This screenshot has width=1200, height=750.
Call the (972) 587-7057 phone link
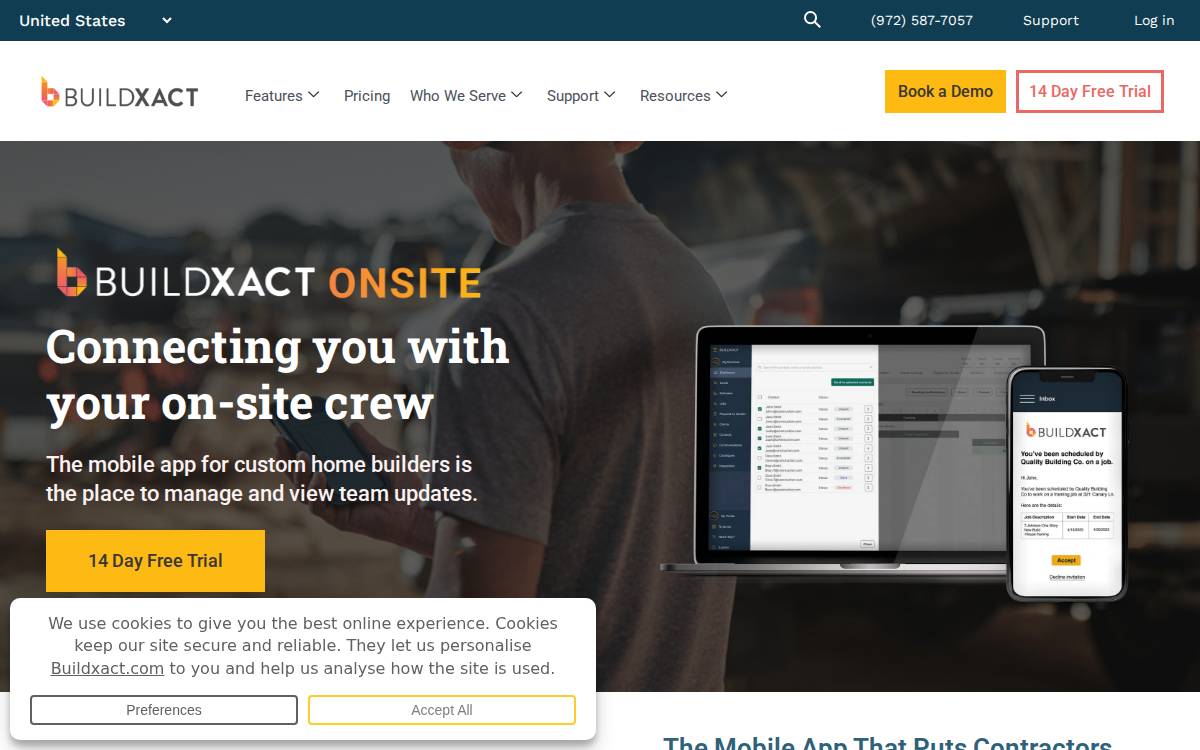coord(922,20)
